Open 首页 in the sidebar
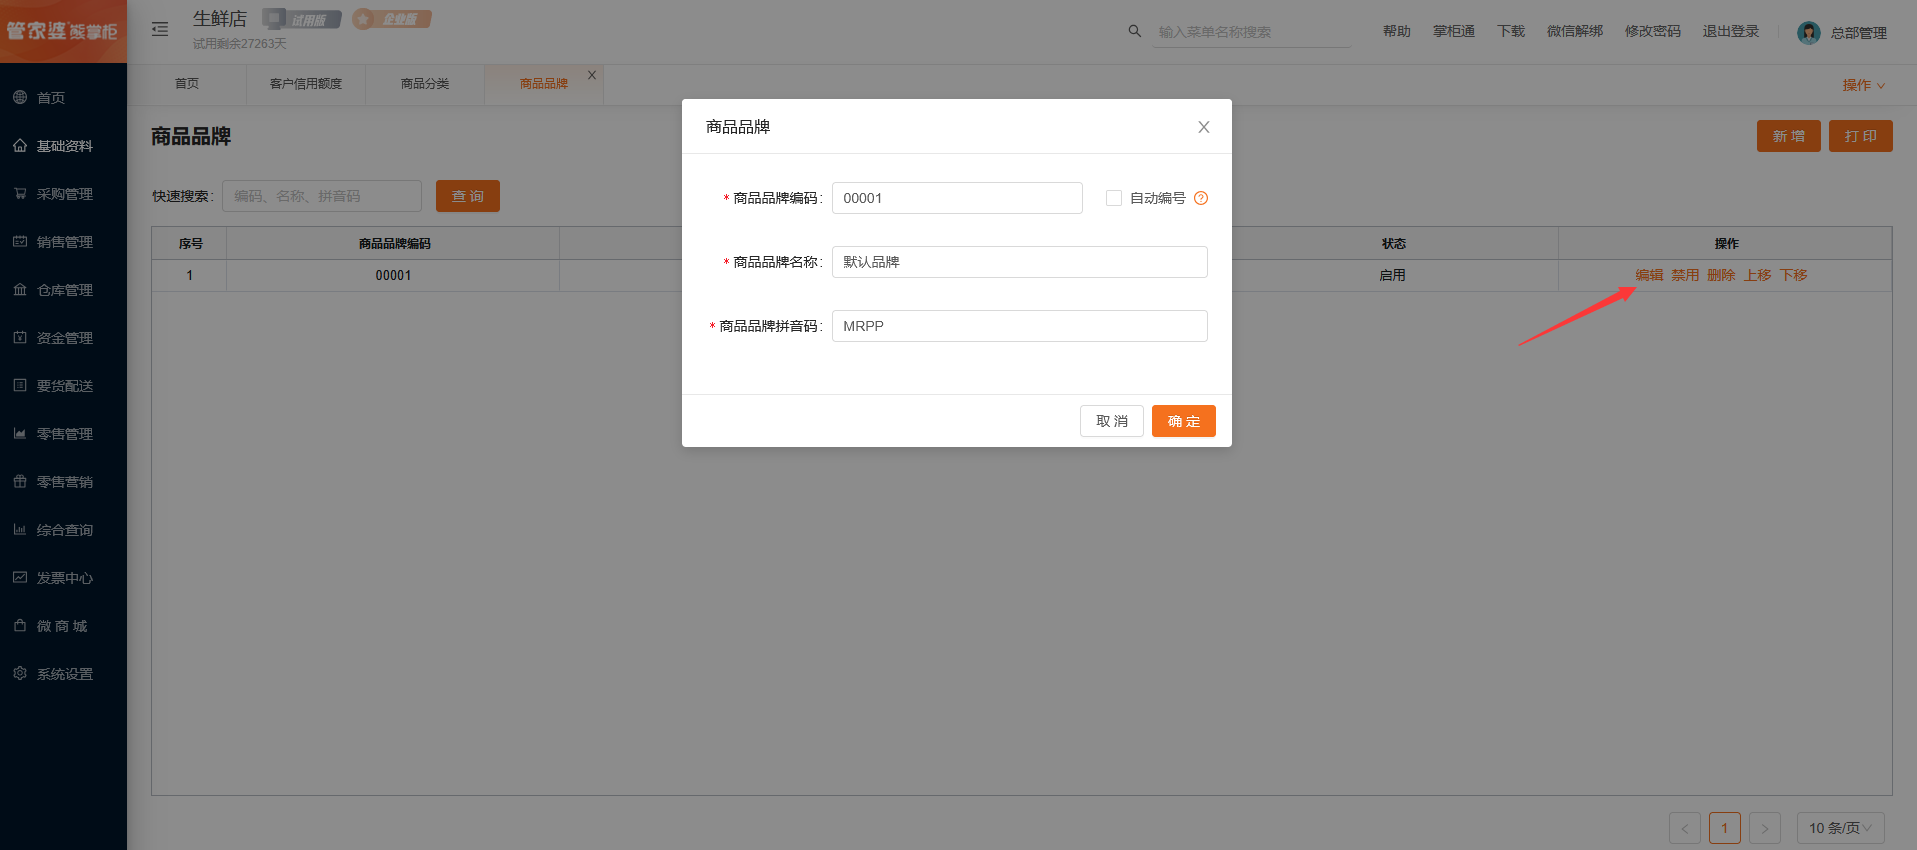The width and height of the screenshot is (1917, 850). [63, 98]
